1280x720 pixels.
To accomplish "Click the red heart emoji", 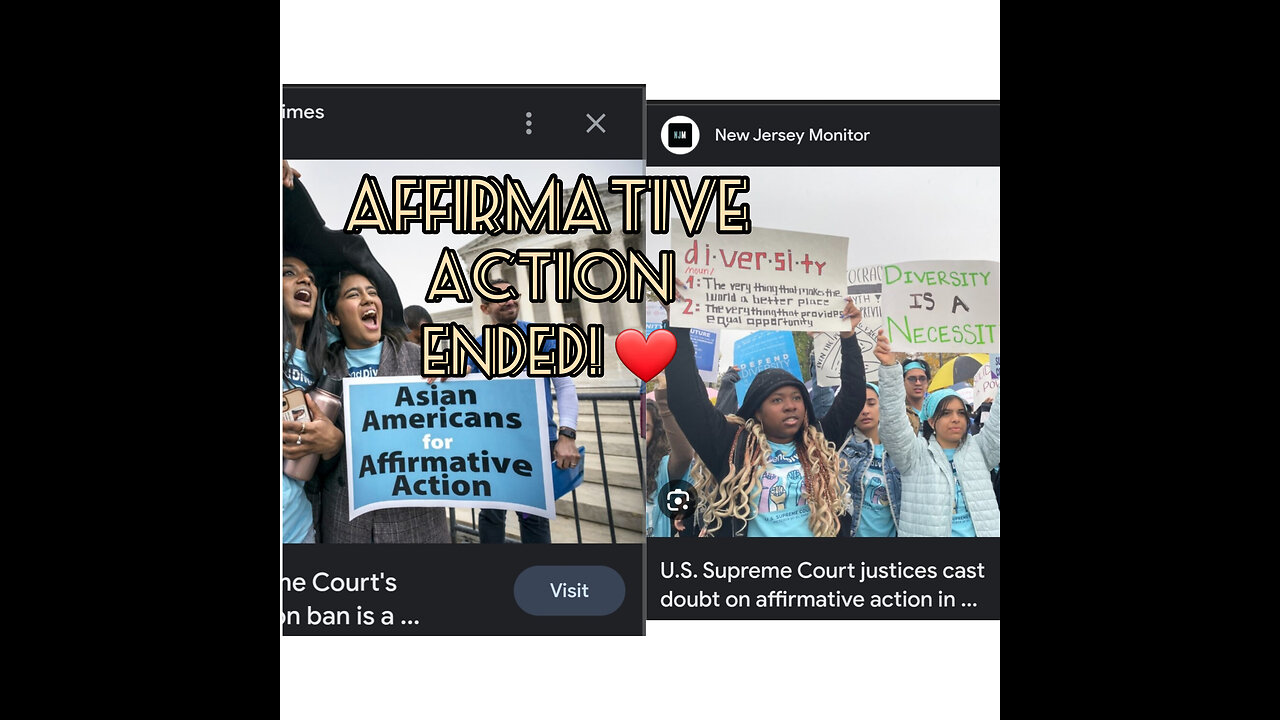I will pos(645,355).
